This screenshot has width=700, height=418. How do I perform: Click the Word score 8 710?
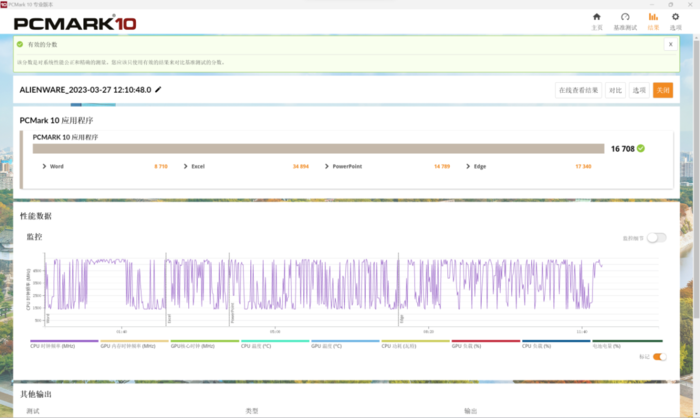click(x=161, y=166)
